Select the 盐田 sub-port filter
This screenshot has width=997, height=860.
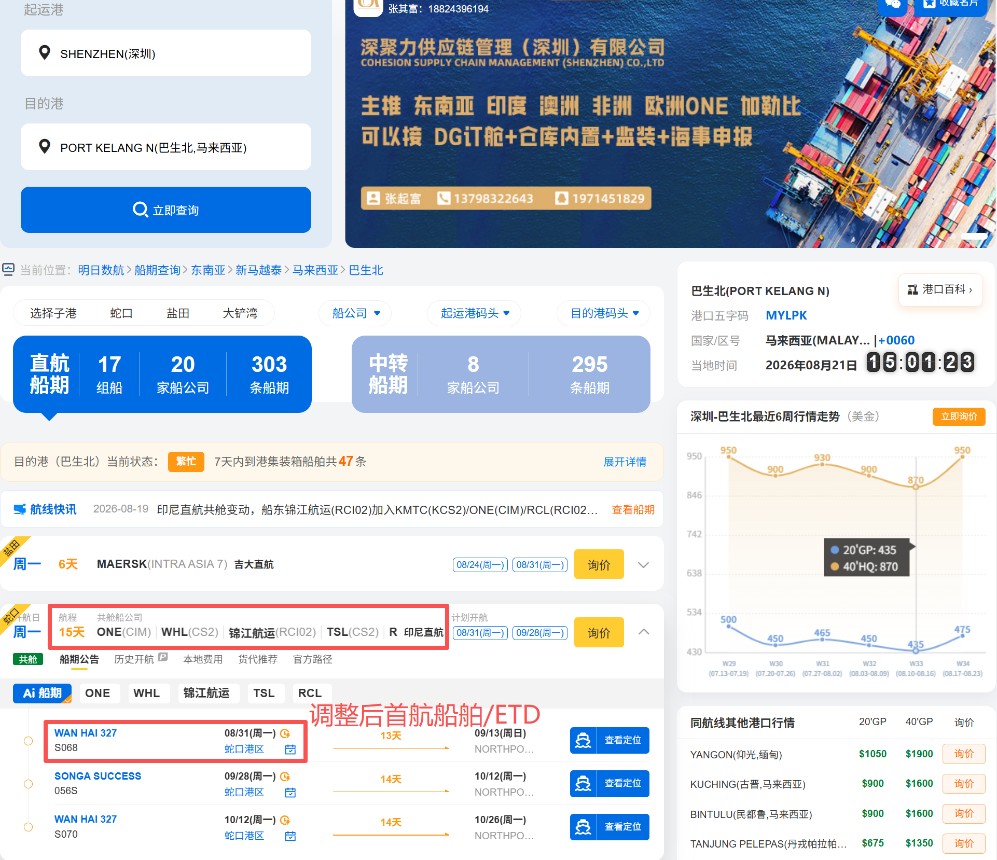[177, 313]
